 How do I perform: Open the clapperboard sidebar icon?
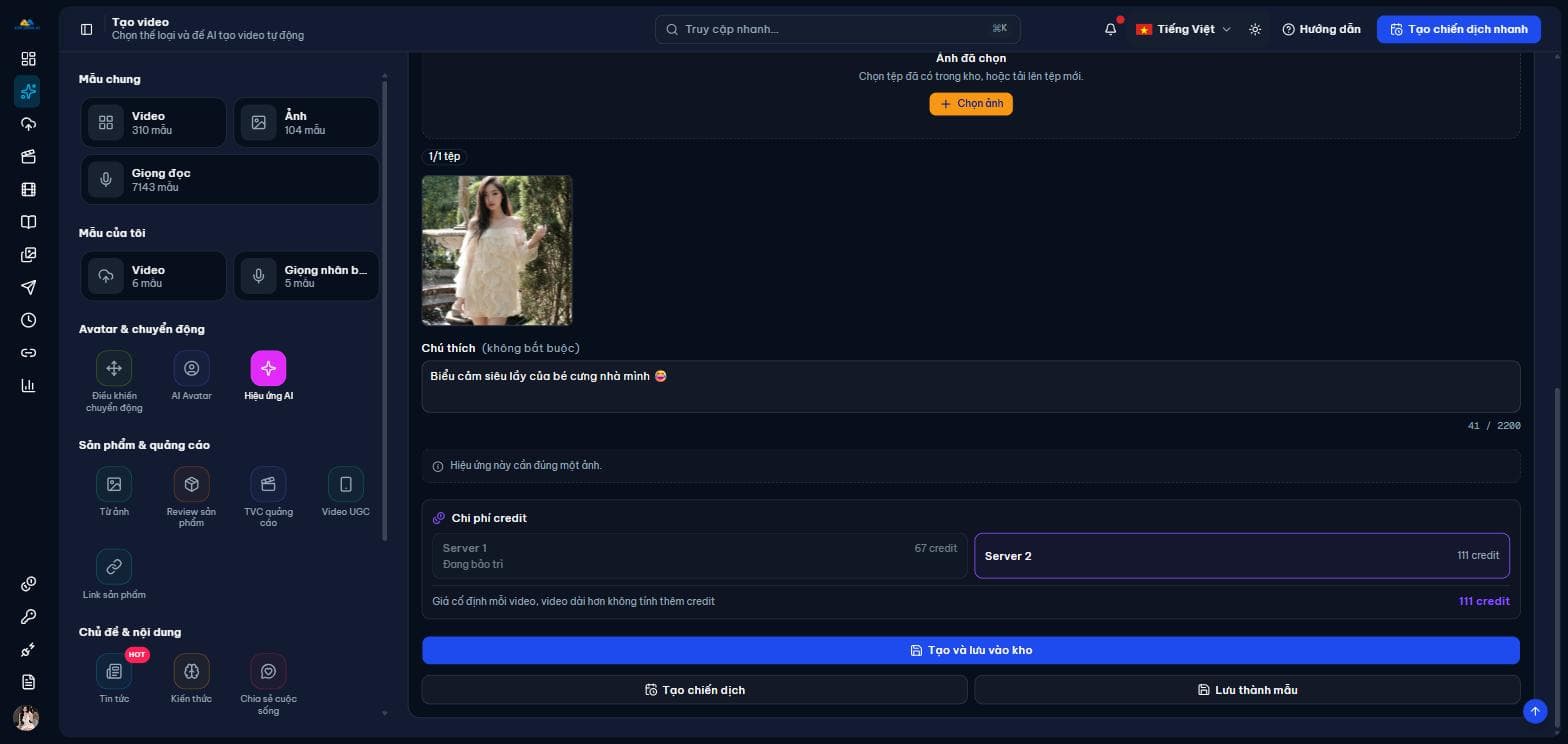click(28, 157)
